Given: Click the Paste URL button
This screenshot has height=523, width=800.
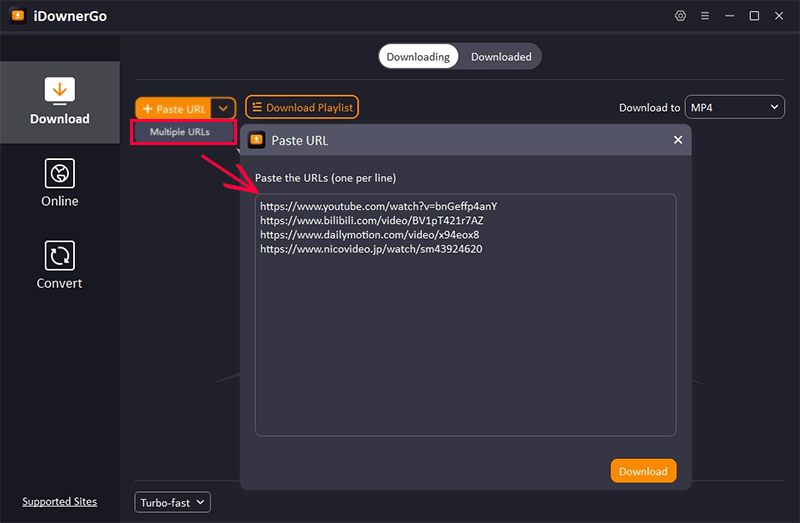Looking at the screenshot, I should pyautogui.click(x=174, y=108).
